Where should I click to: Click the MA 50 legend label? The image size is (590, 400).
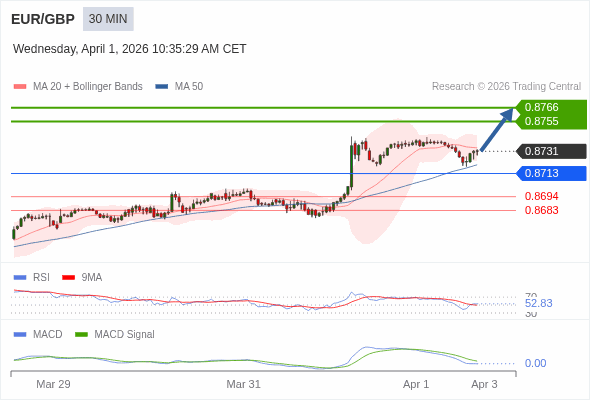coord(189,87)
